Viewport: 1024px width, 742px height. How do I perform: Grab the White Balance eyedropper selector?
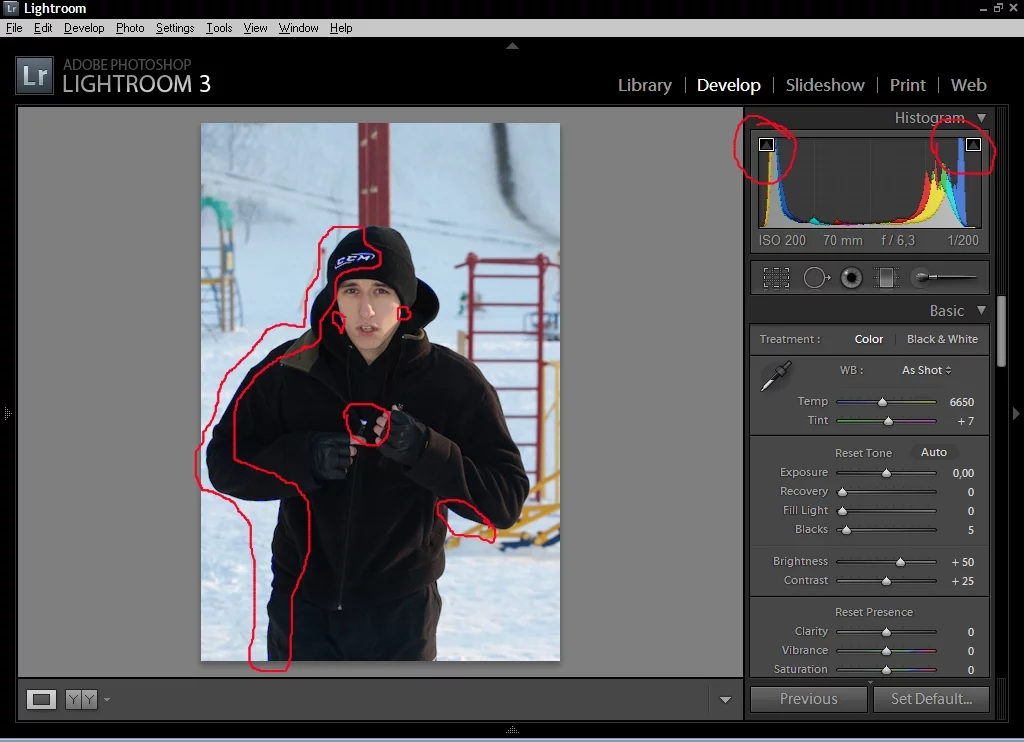[x=774, y=377]
